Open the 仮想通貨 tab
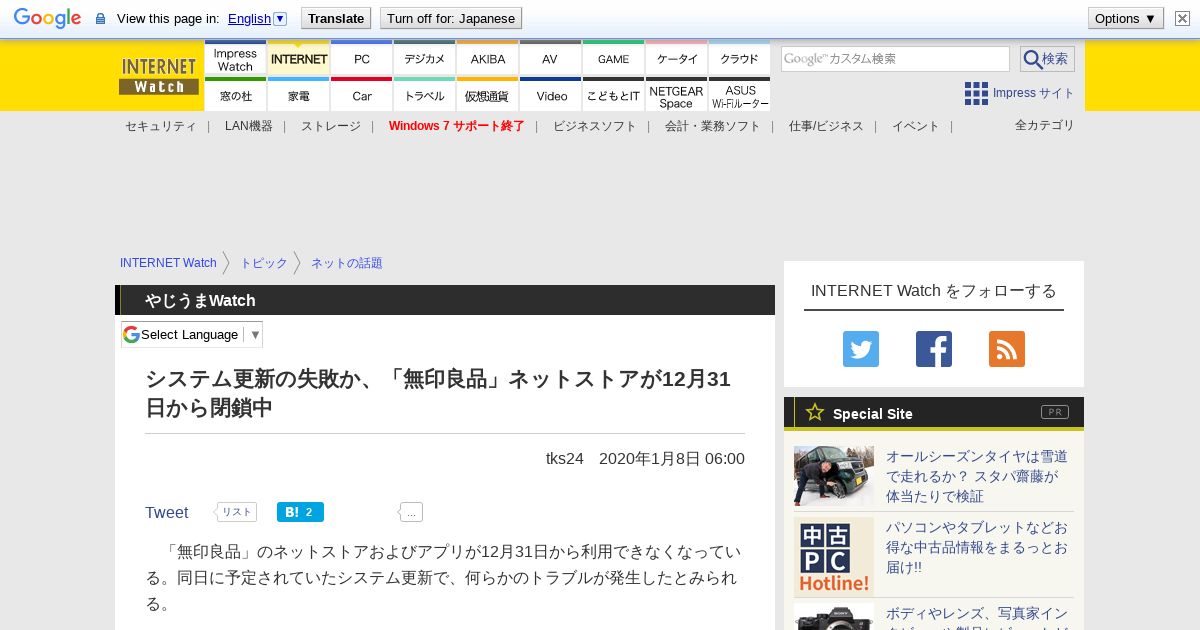1200x630 pixels. (488, 95)
